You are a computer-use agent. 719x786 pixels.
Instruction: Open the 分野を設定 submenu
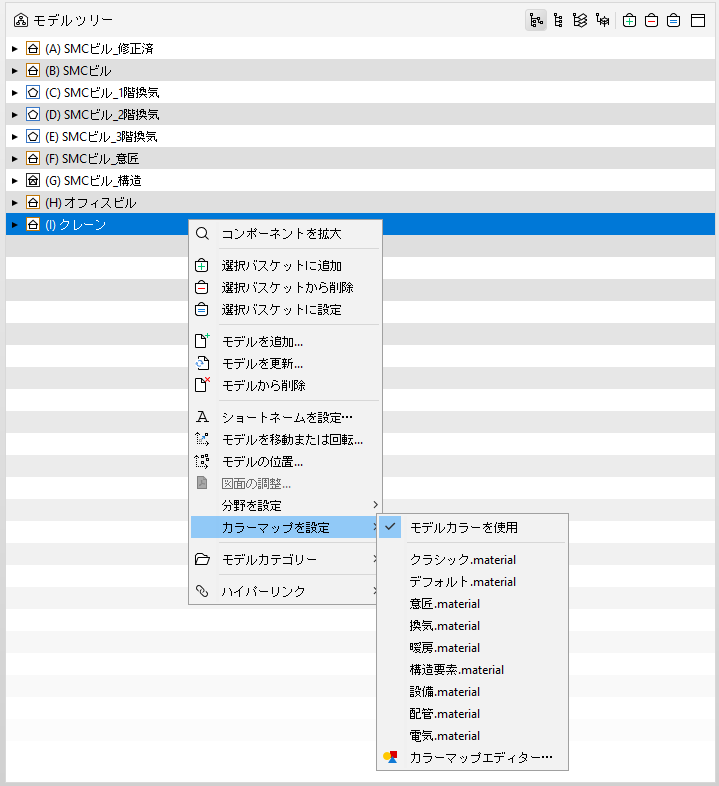point(285,505)
